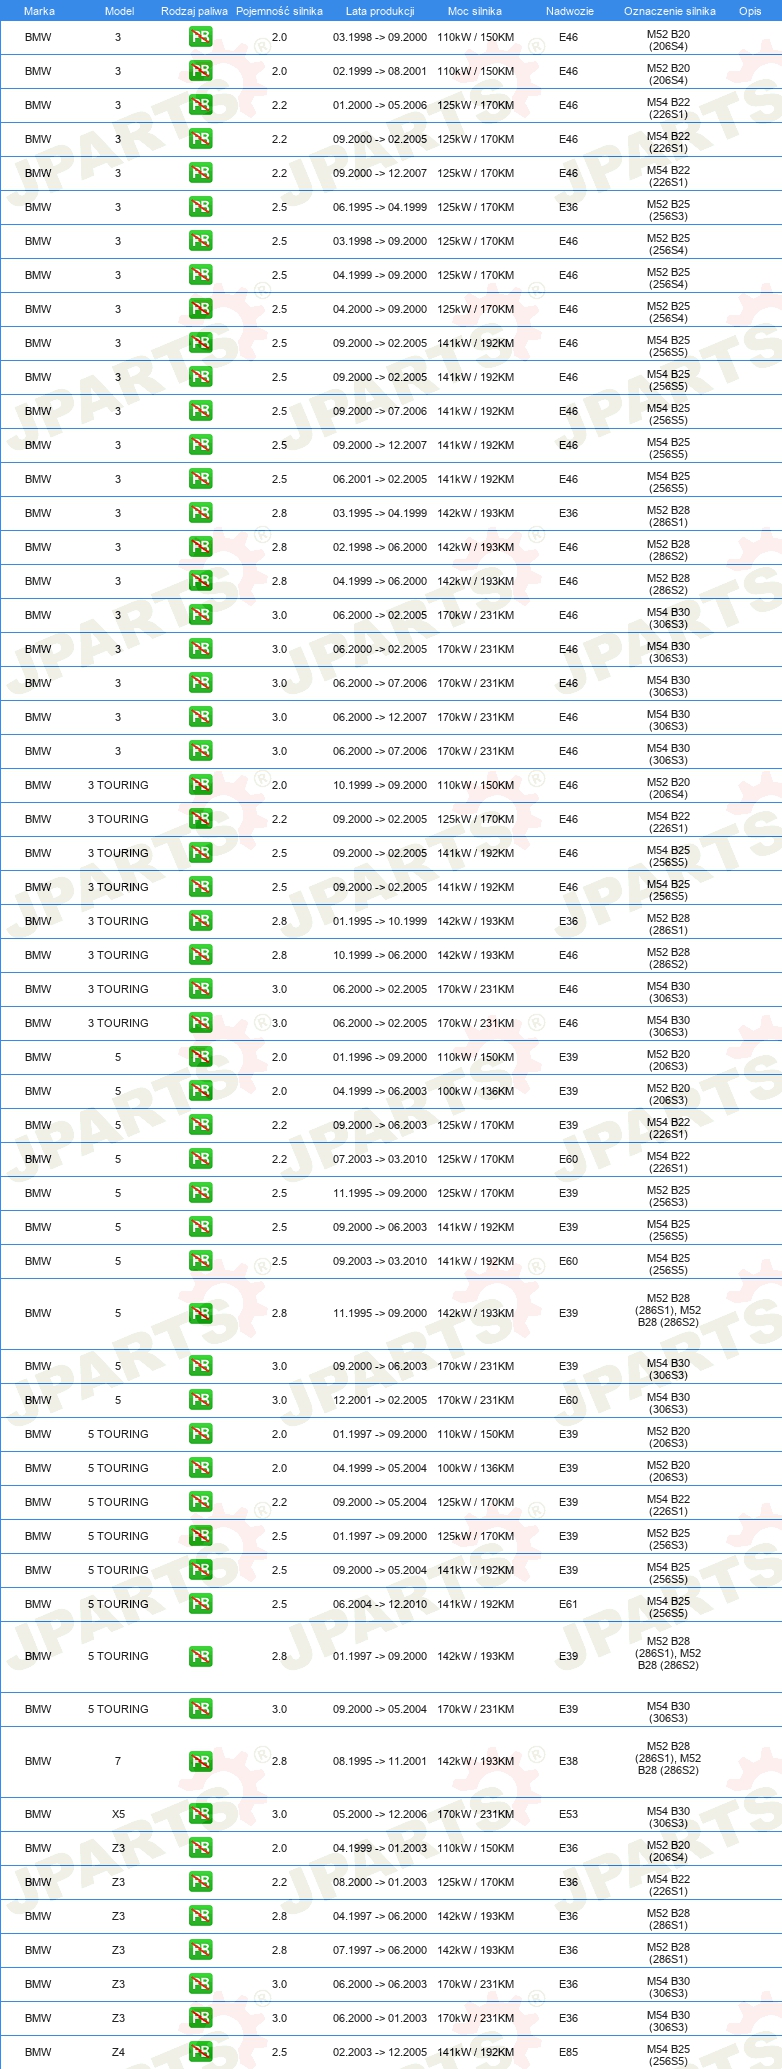The height and width of the screenshot is (2069, 782).
Task: Click the fuel icon in the 02.1998 -> 06.2000 row
Action: click(x=201, y=547)
